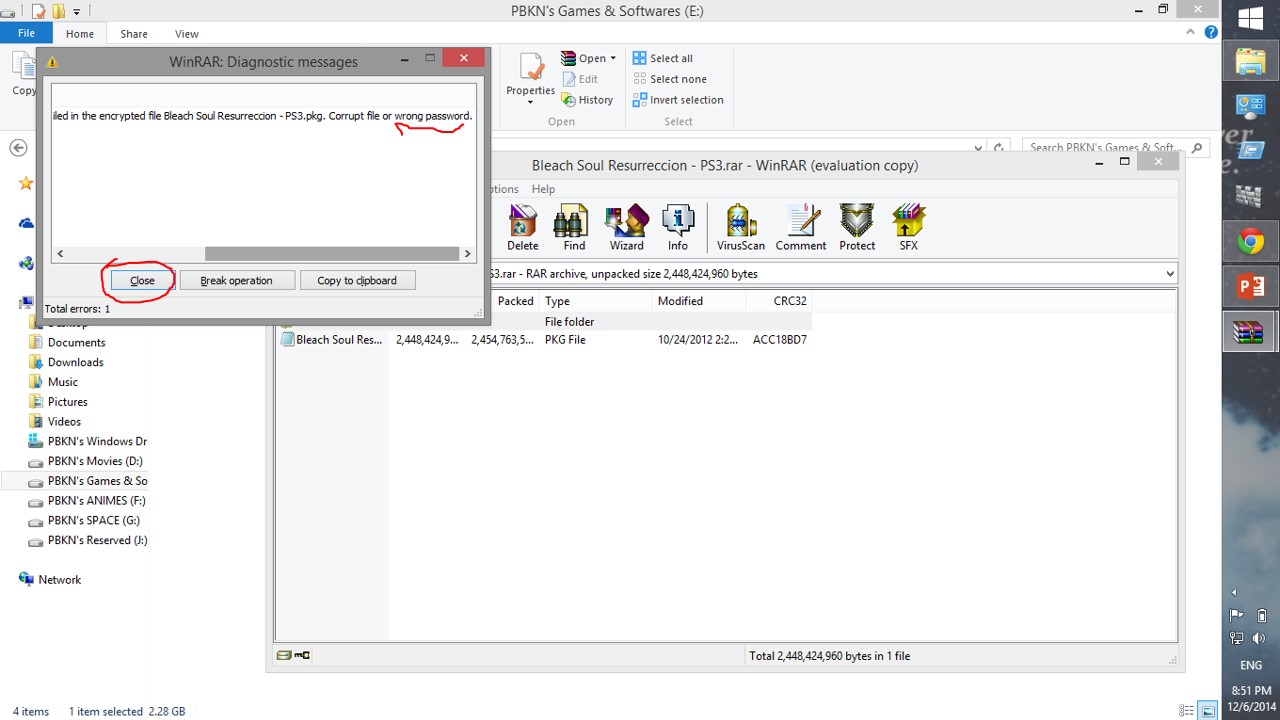Expand the WinRAR archive path dropdown

[x=1169, y=274]
